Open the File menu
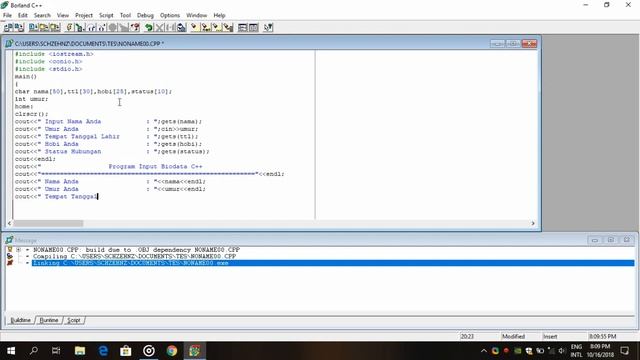Screen dimensions: 640x360 pos(7,15)
